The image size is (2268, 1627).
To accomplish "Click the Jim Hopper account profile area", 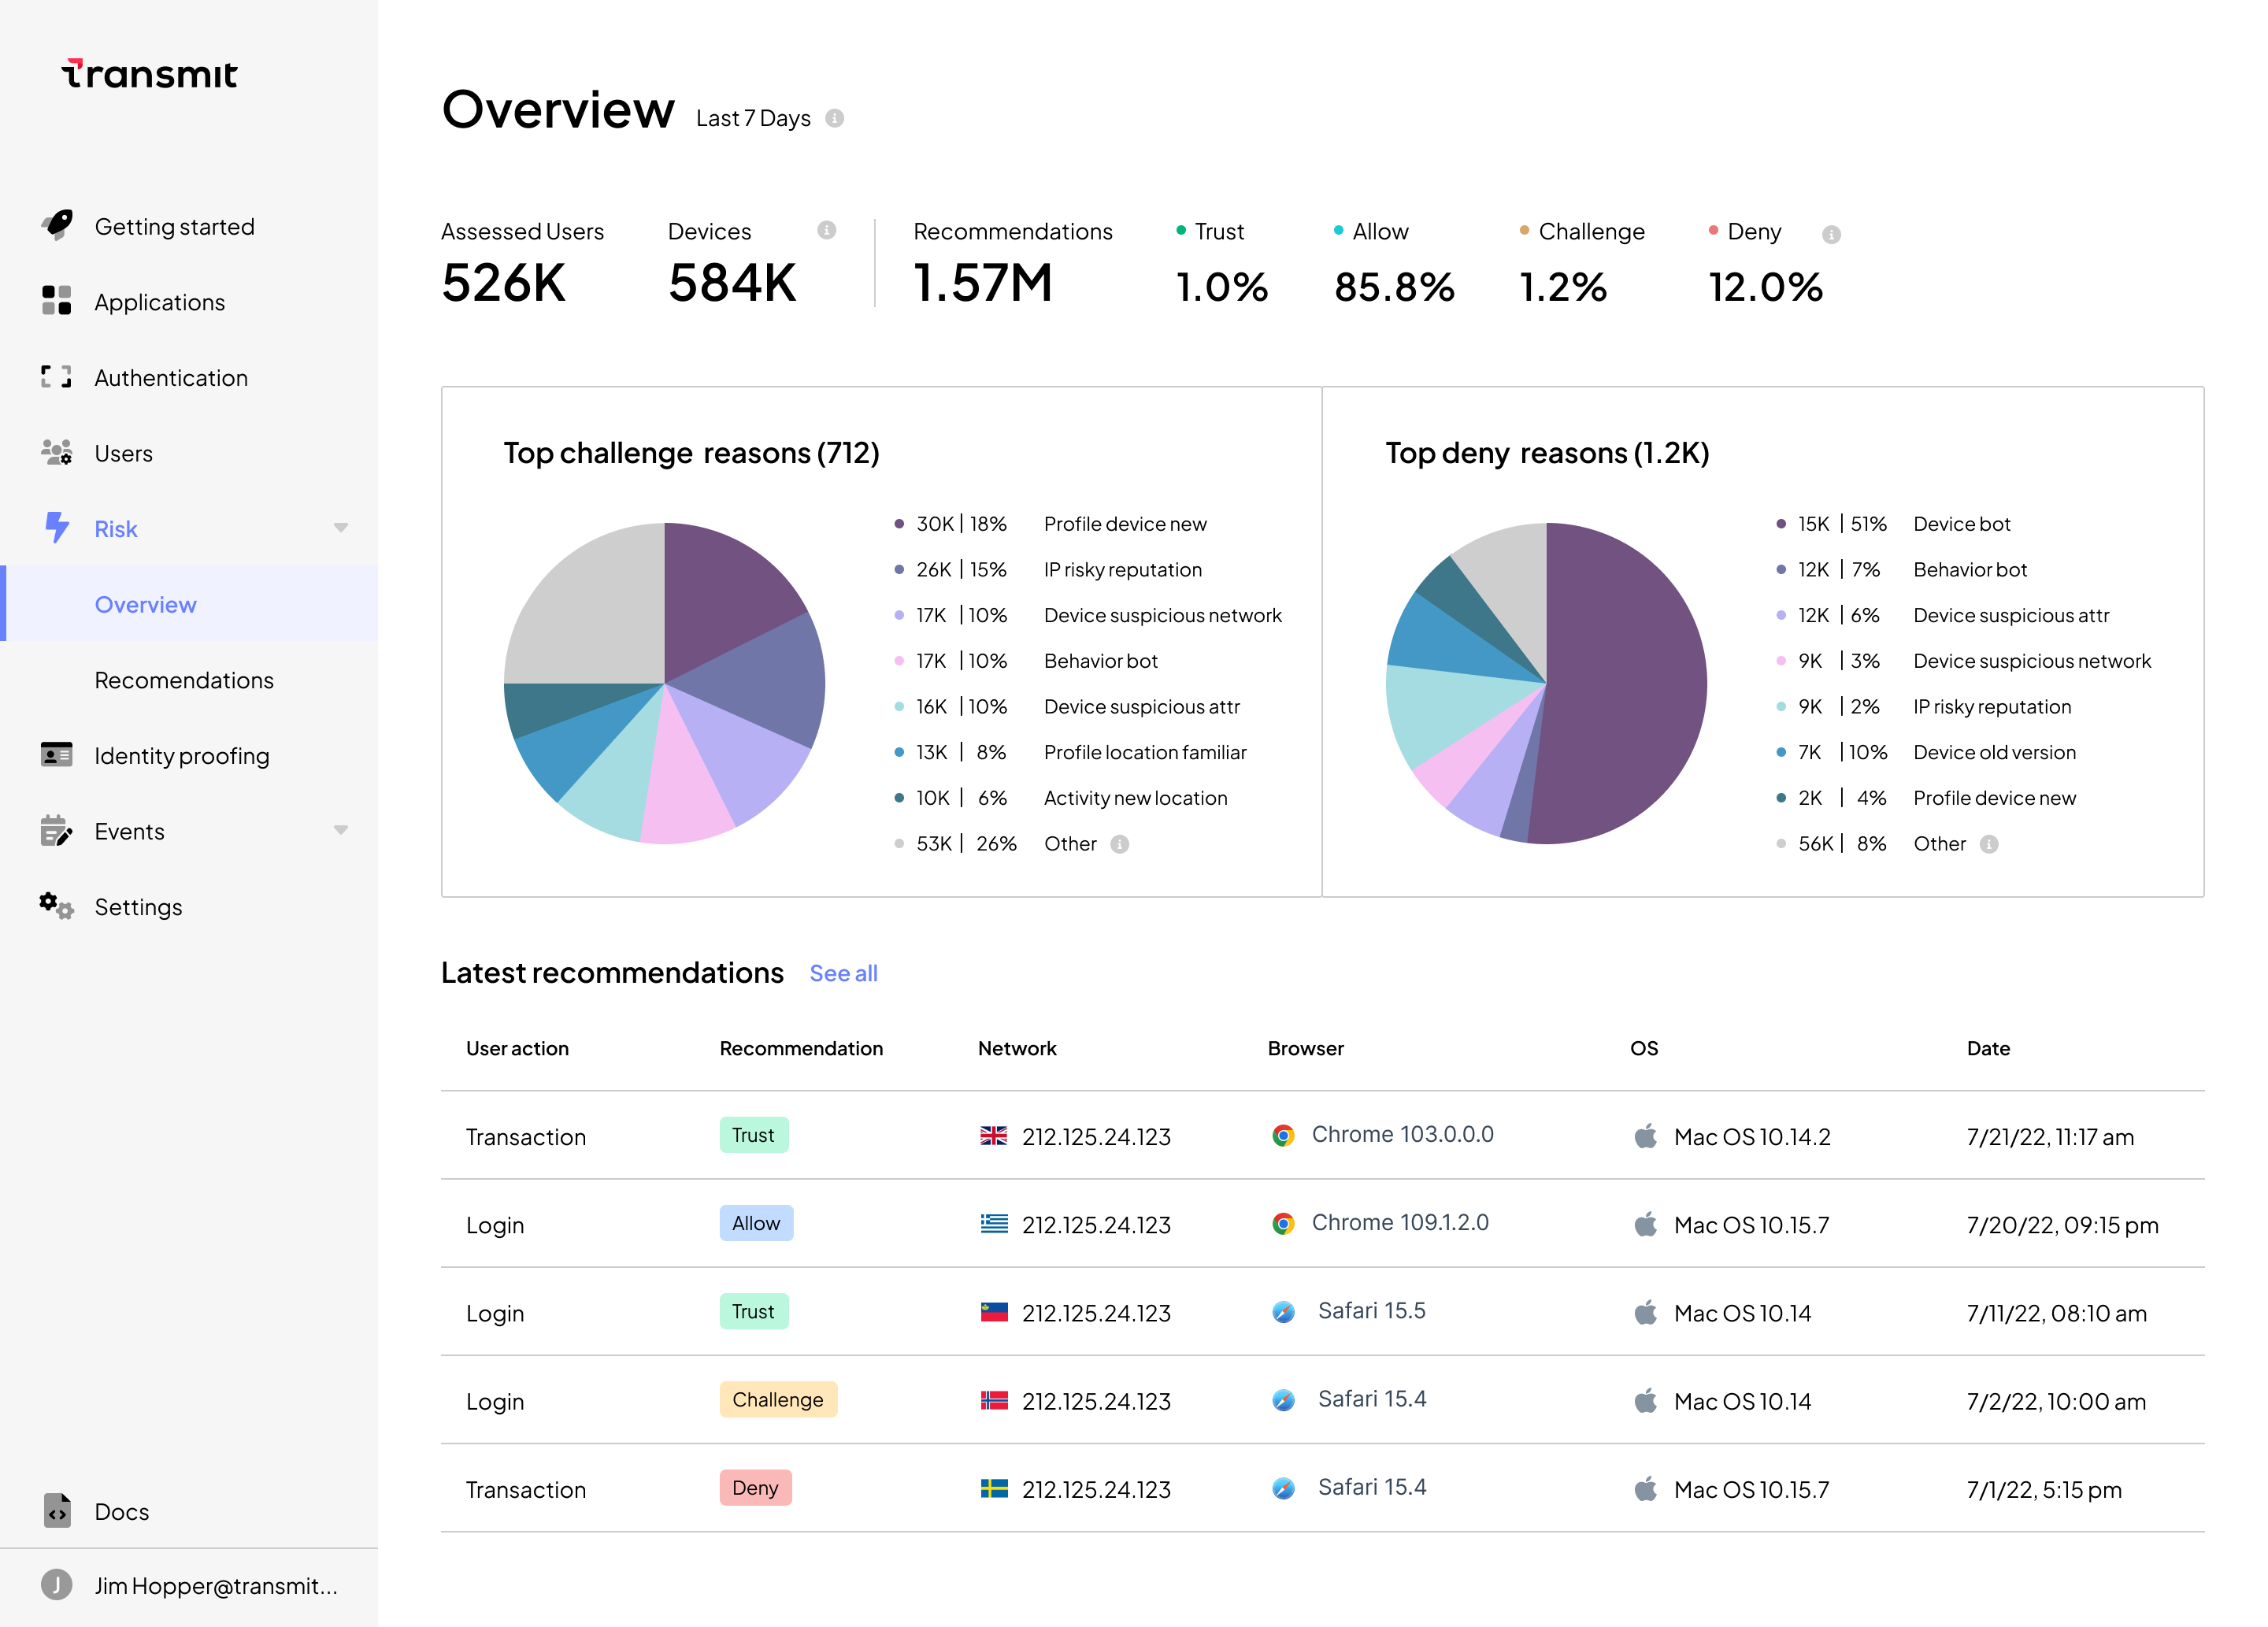I will click(188, 1584).
